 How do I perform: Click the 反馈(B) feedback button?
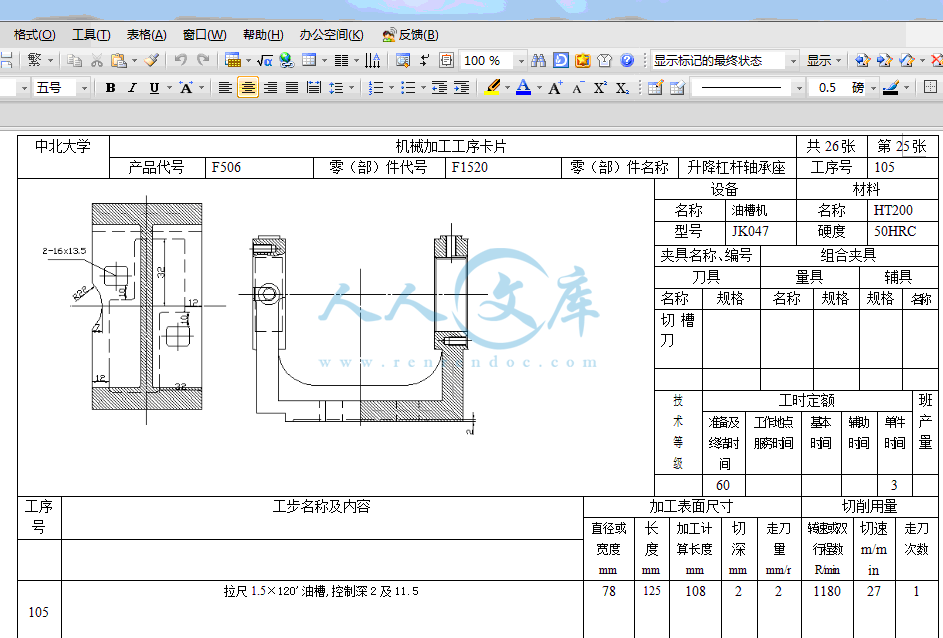tap(411, 35)
